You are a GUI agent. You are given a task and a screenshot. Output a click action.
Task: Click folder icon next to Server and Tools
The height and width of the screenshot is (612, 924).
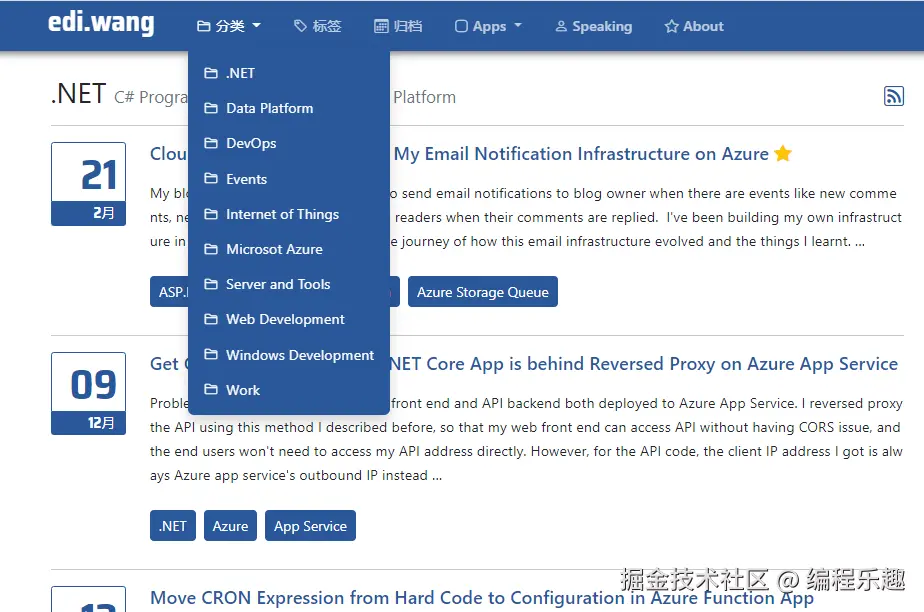click(x=211, y=284)
